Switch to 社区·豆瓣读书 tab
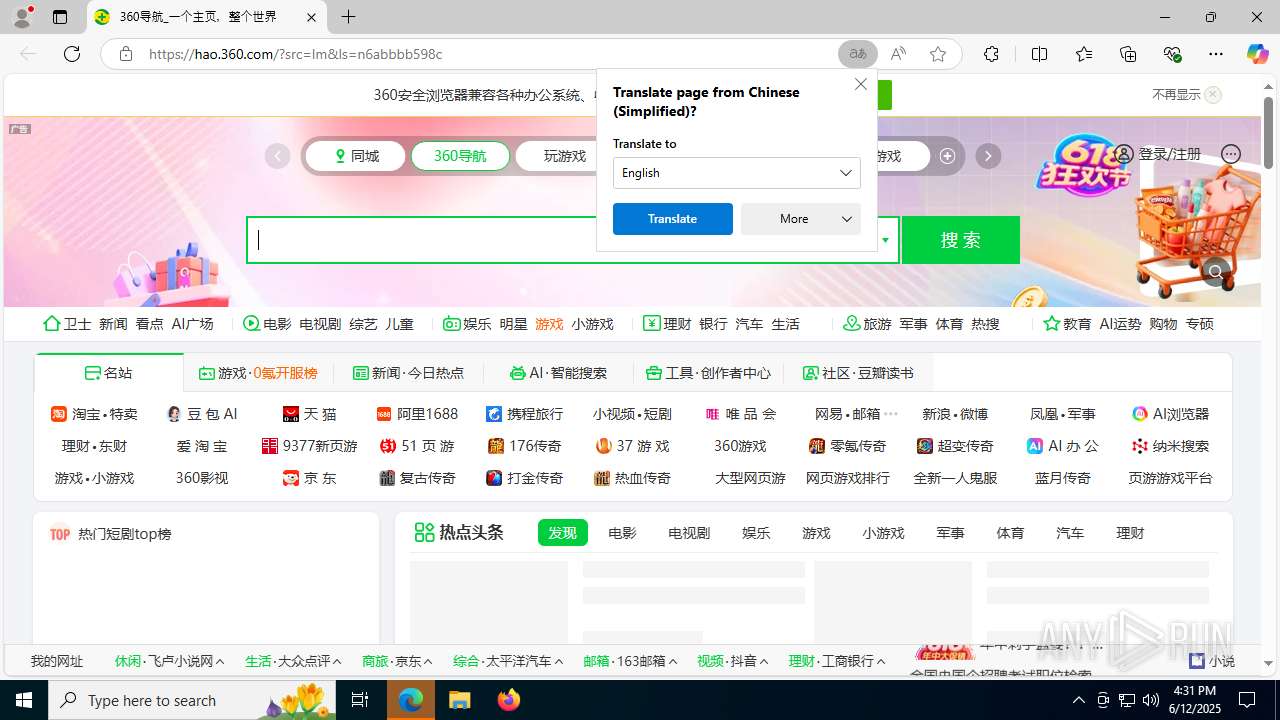The width and height of the screenshot is (1280, 720). (858, 373)
